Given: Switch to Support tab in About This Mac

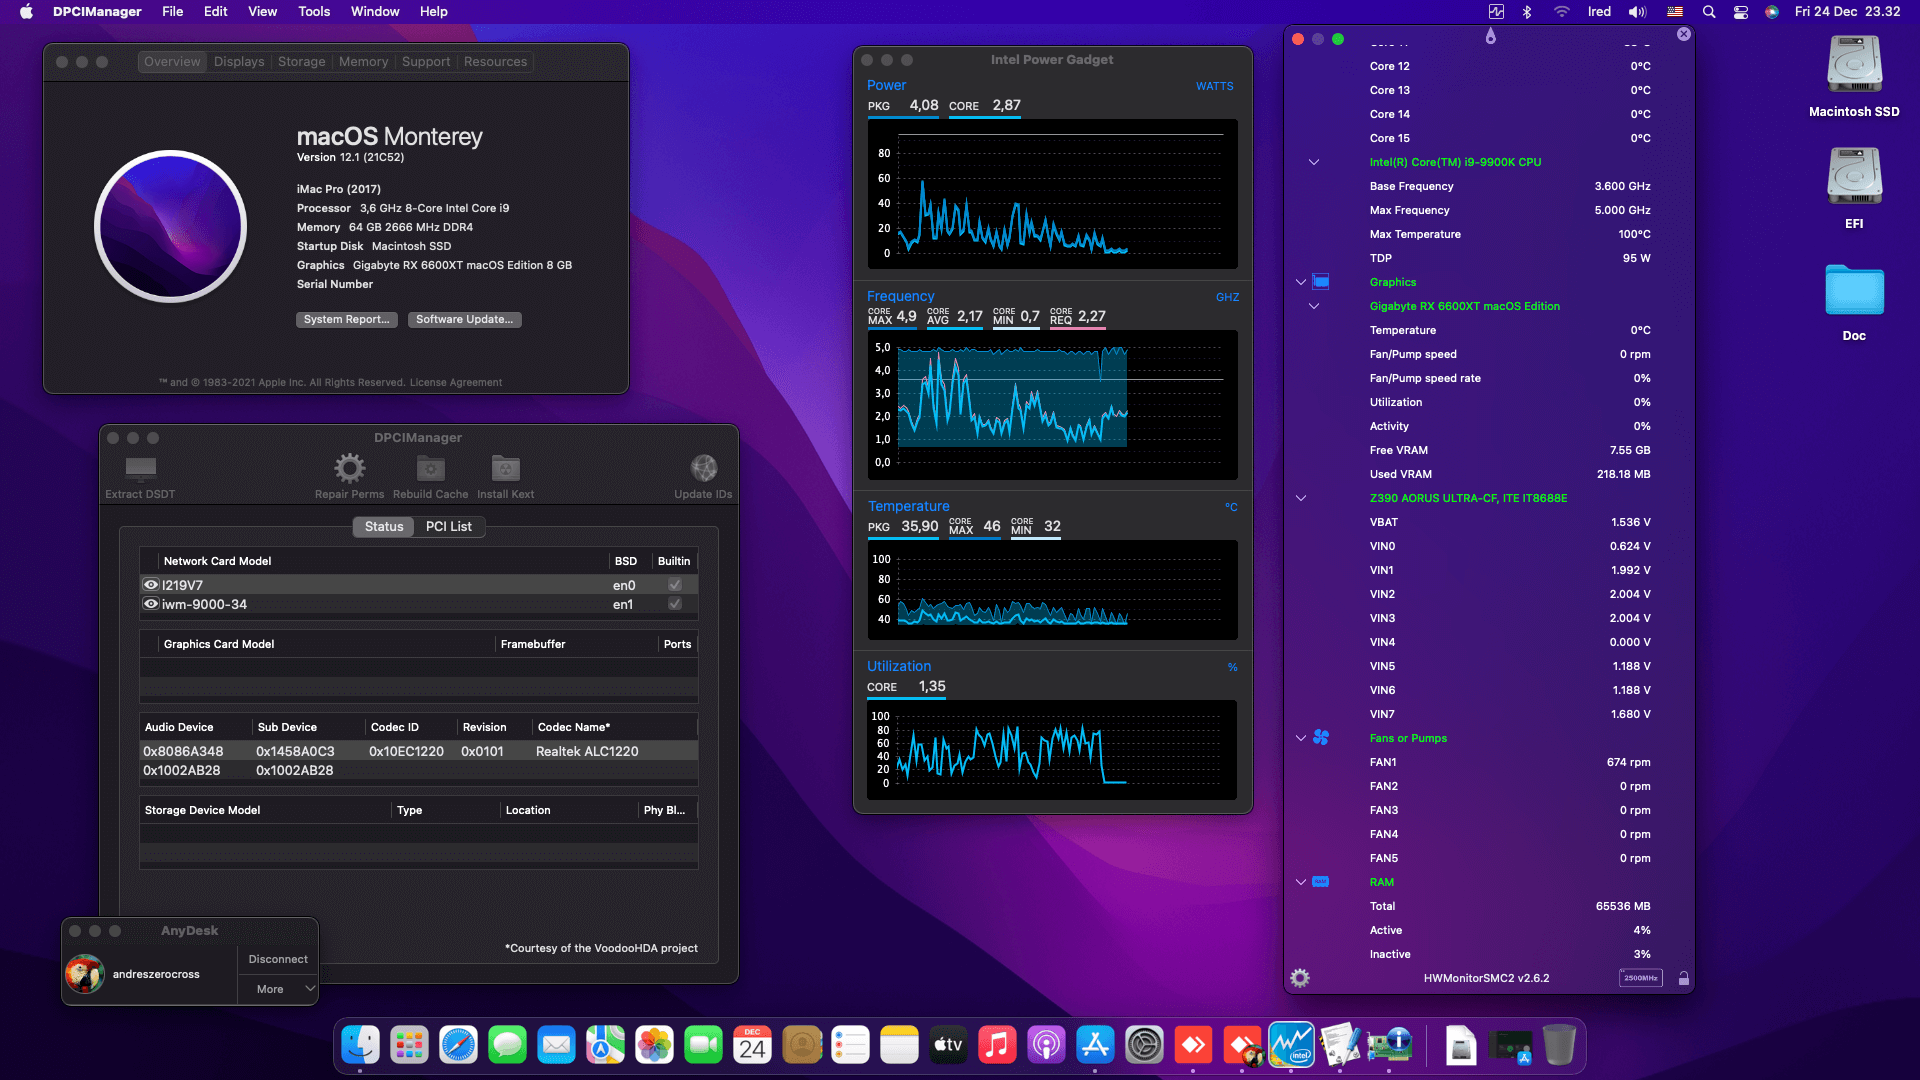Looking at the screenshot, I should 426,62.
